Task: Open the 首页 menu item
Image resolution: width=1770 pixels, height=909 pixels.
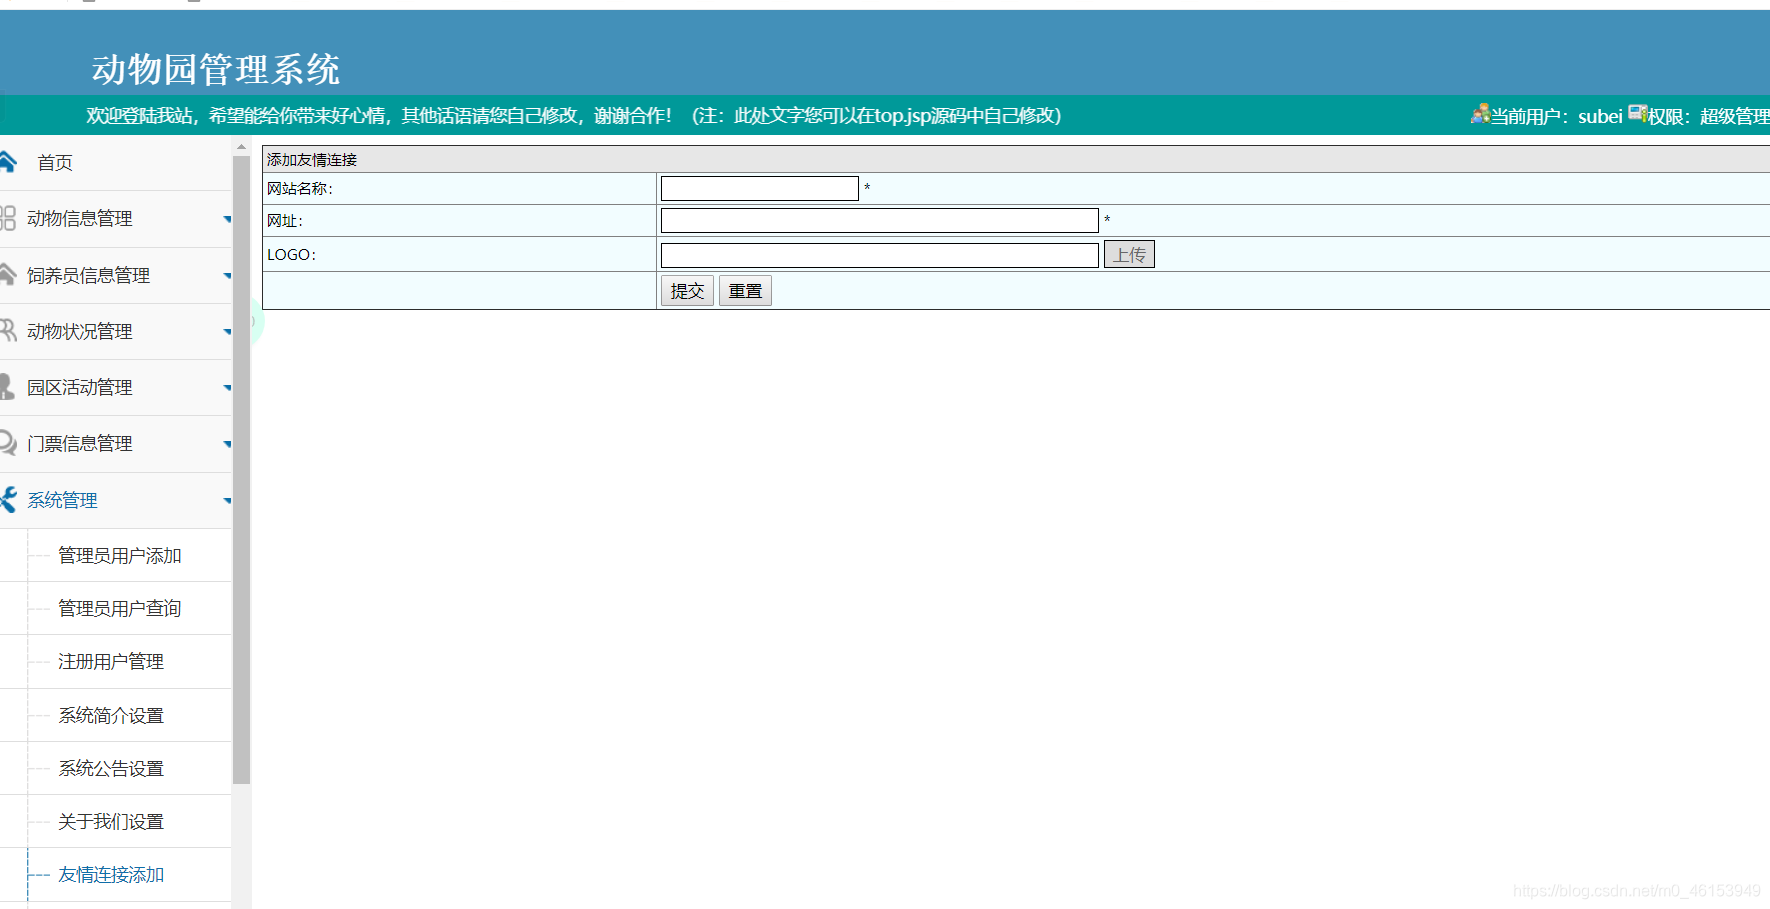Action: click(x=55, y=162)
